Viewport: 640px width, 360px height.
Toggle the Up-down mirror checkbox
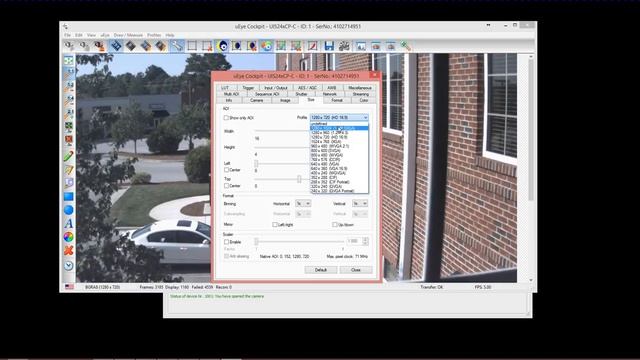(x=335, y=224)
